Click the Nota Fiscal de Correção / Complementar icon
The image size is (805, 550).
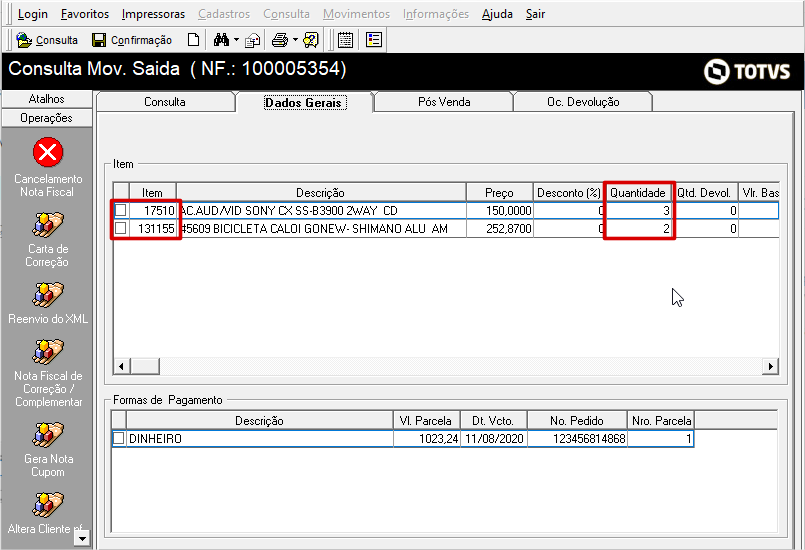click(x=48, y=352)
